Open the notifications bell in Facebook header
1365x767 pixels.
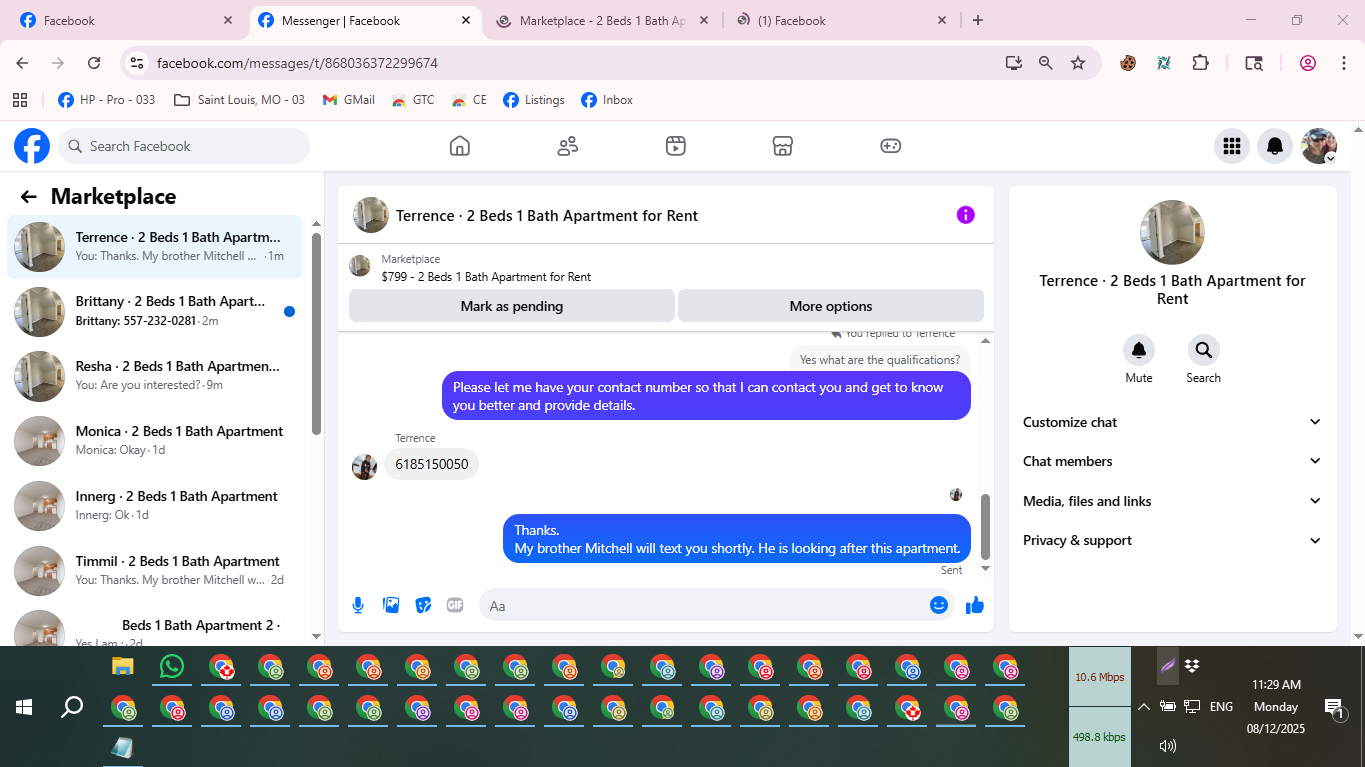1275,146
